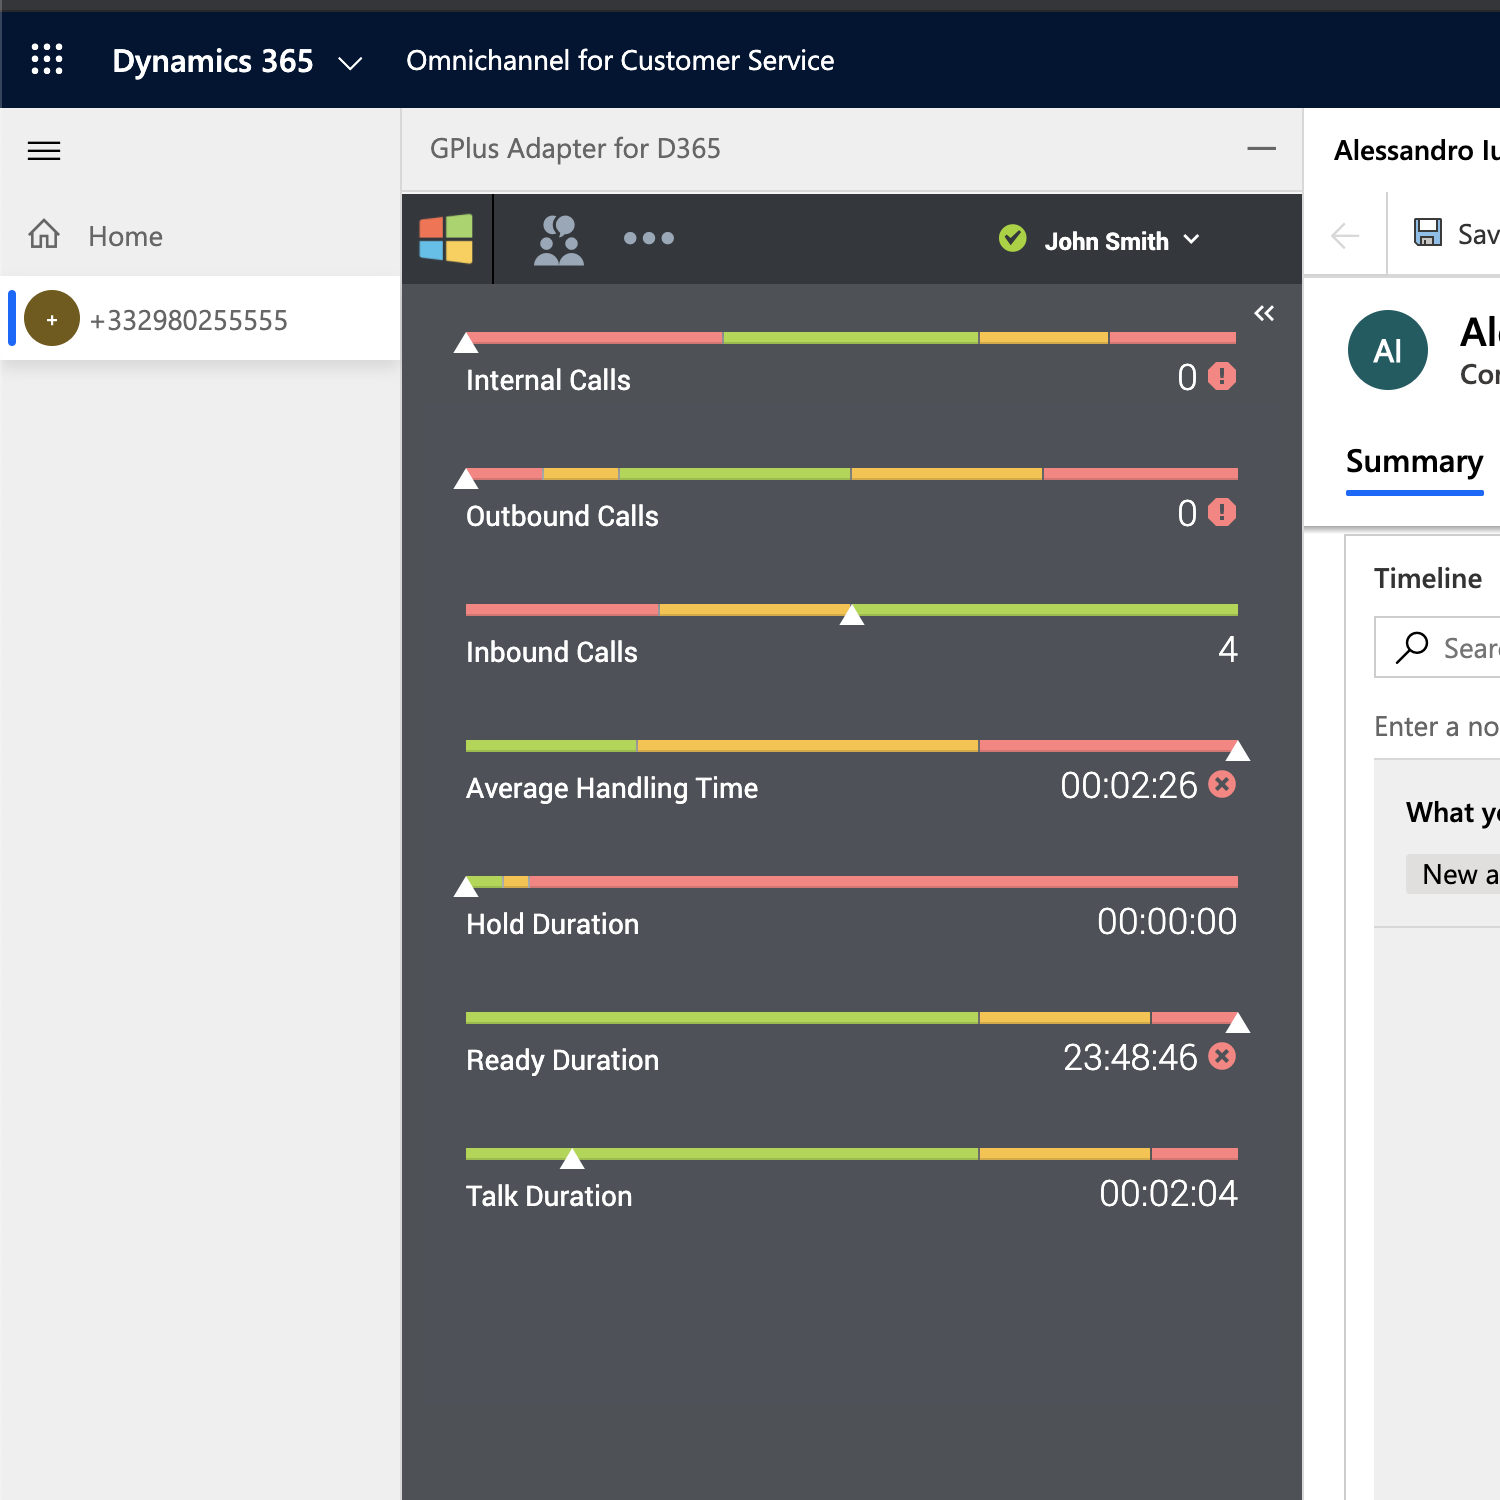Click the colorful Windows logo icon
Image resolution: width=1500 pixels, height=1500 pixels.
(x=446, y=239)
